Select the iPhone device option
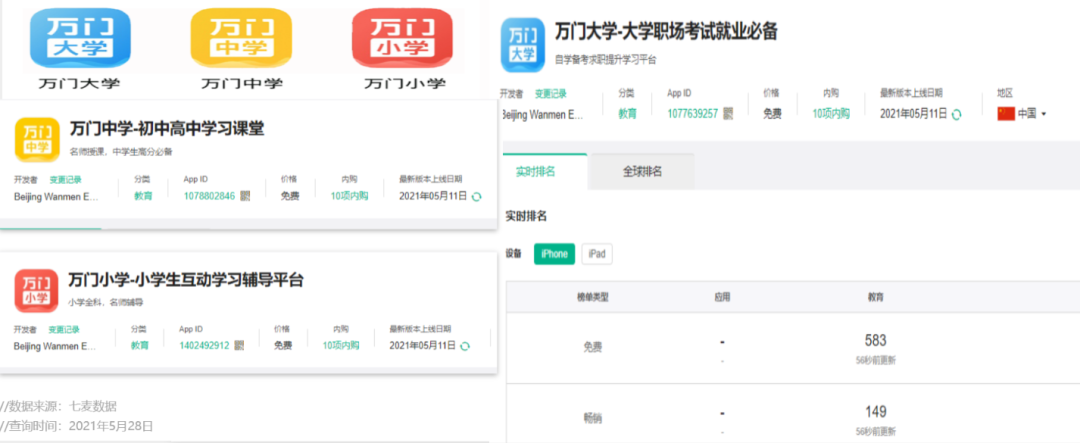 coord(554,254)
